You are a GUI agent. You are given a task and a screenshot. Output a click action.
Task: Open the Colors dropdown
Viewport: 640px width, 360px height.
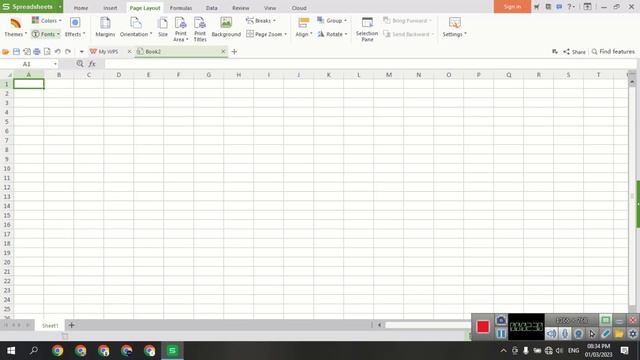[x=47, y=20]
